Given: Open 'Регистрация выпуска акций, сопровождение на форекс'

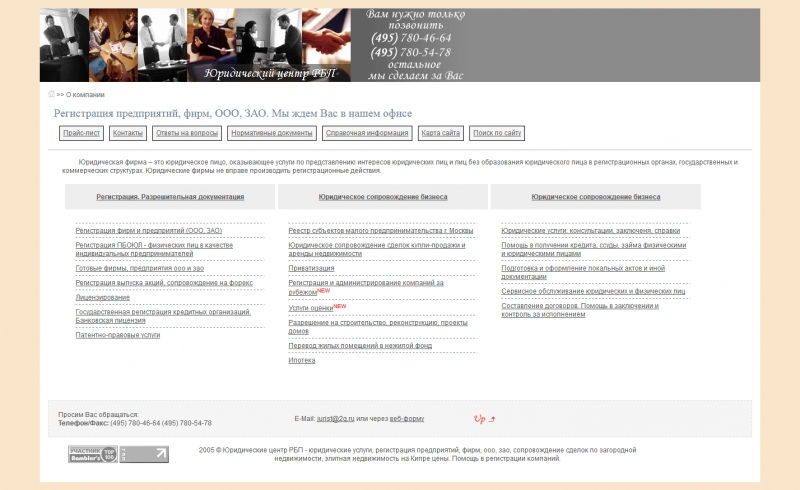Looking at the screenshot, I should coord(164,283).
